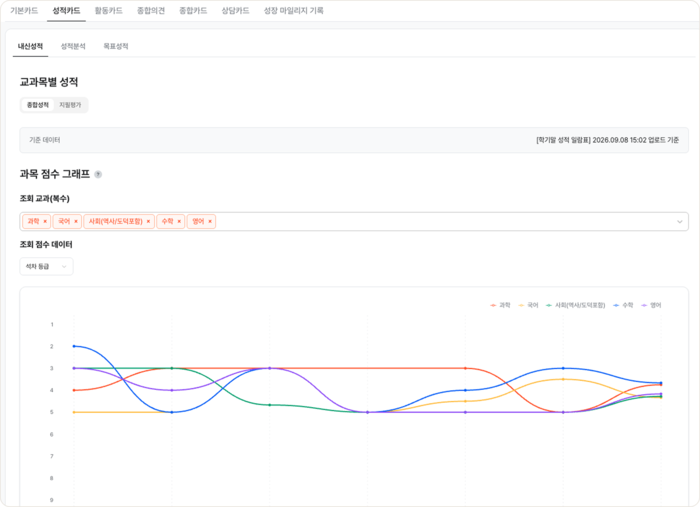
Task: Toggle 영어 series in chart legend
Action: (x=651, y=305)
